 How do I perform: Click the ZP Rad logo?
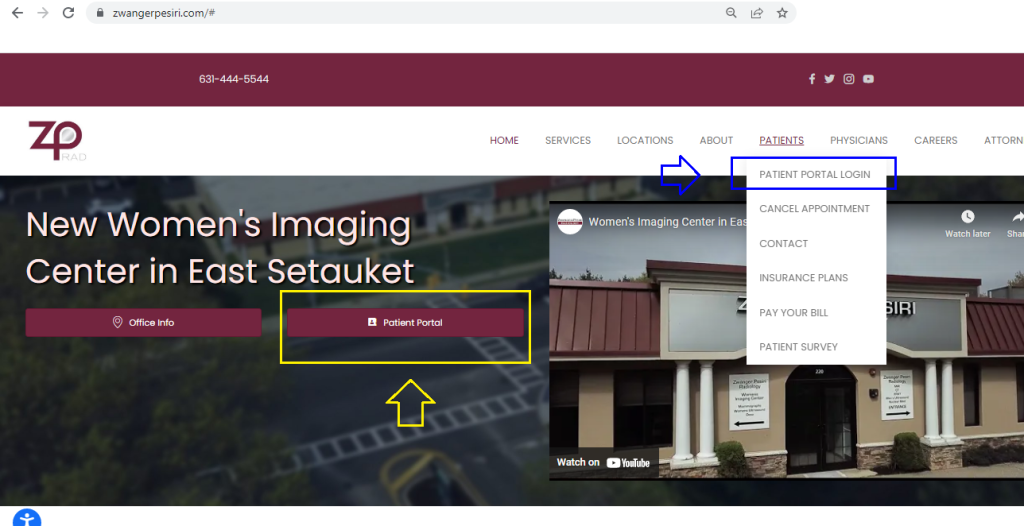(x=57, y=140)
